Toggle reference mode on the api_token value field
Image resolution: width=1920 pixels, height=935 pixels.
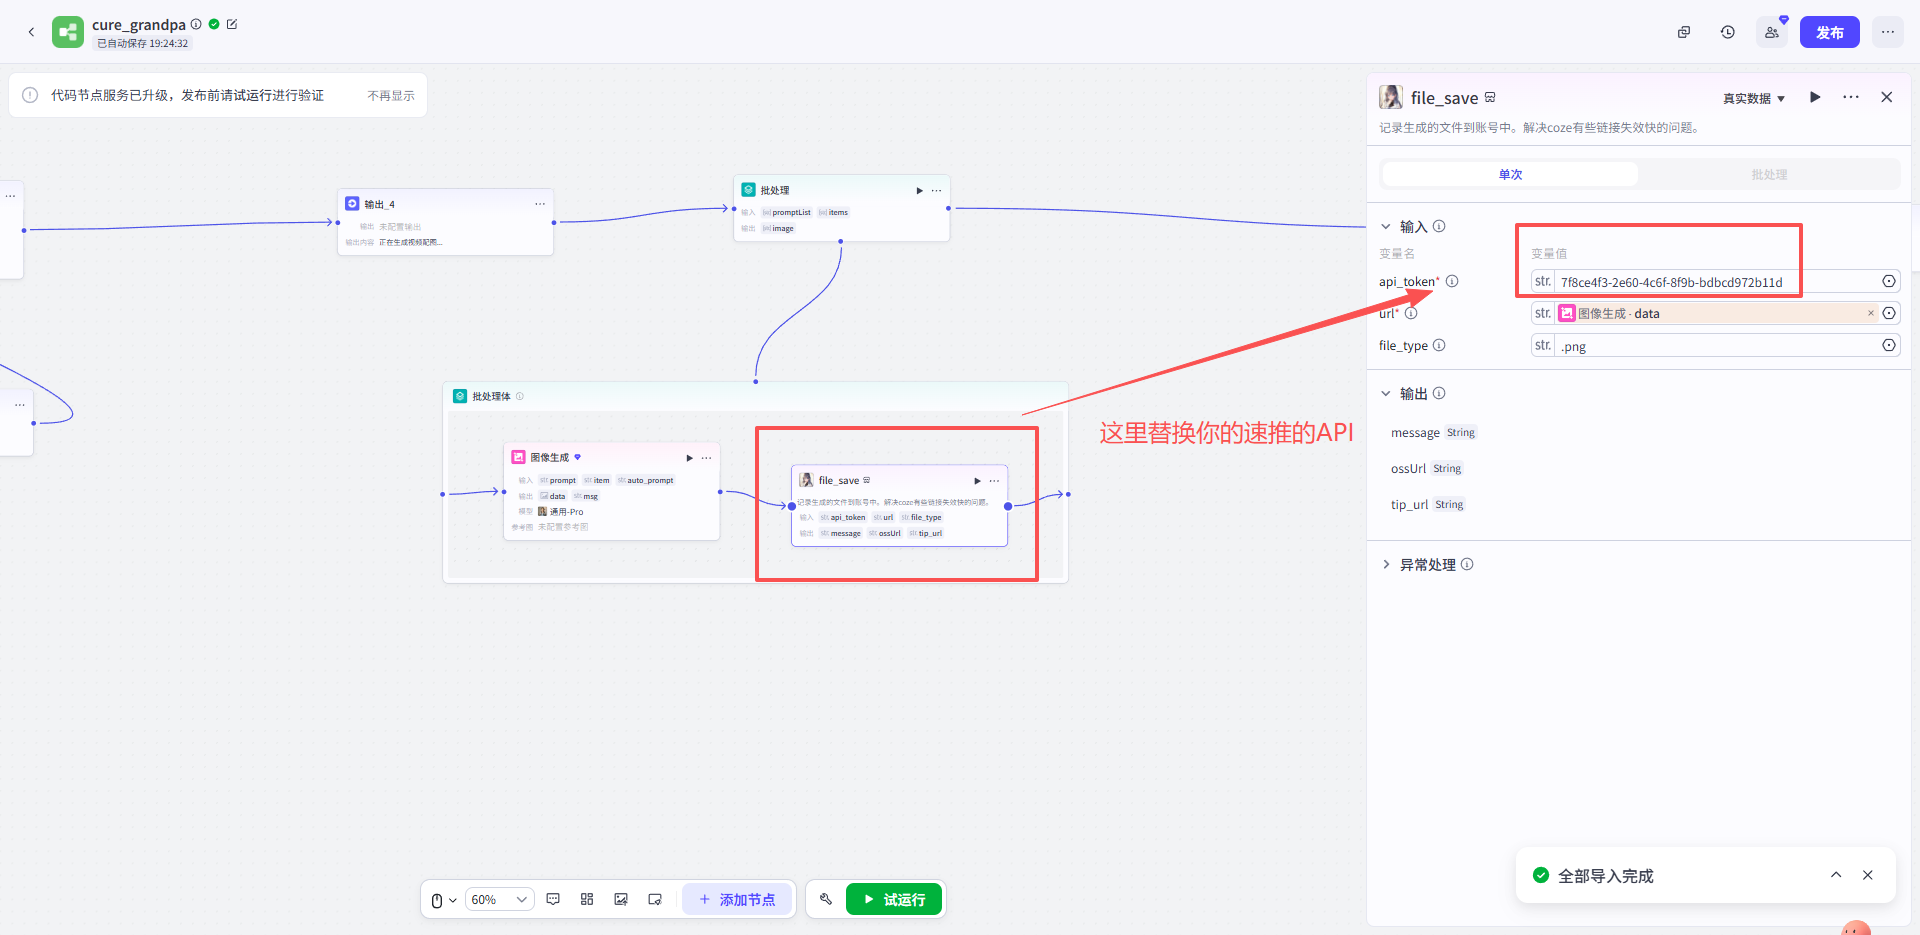point(1889,281)
